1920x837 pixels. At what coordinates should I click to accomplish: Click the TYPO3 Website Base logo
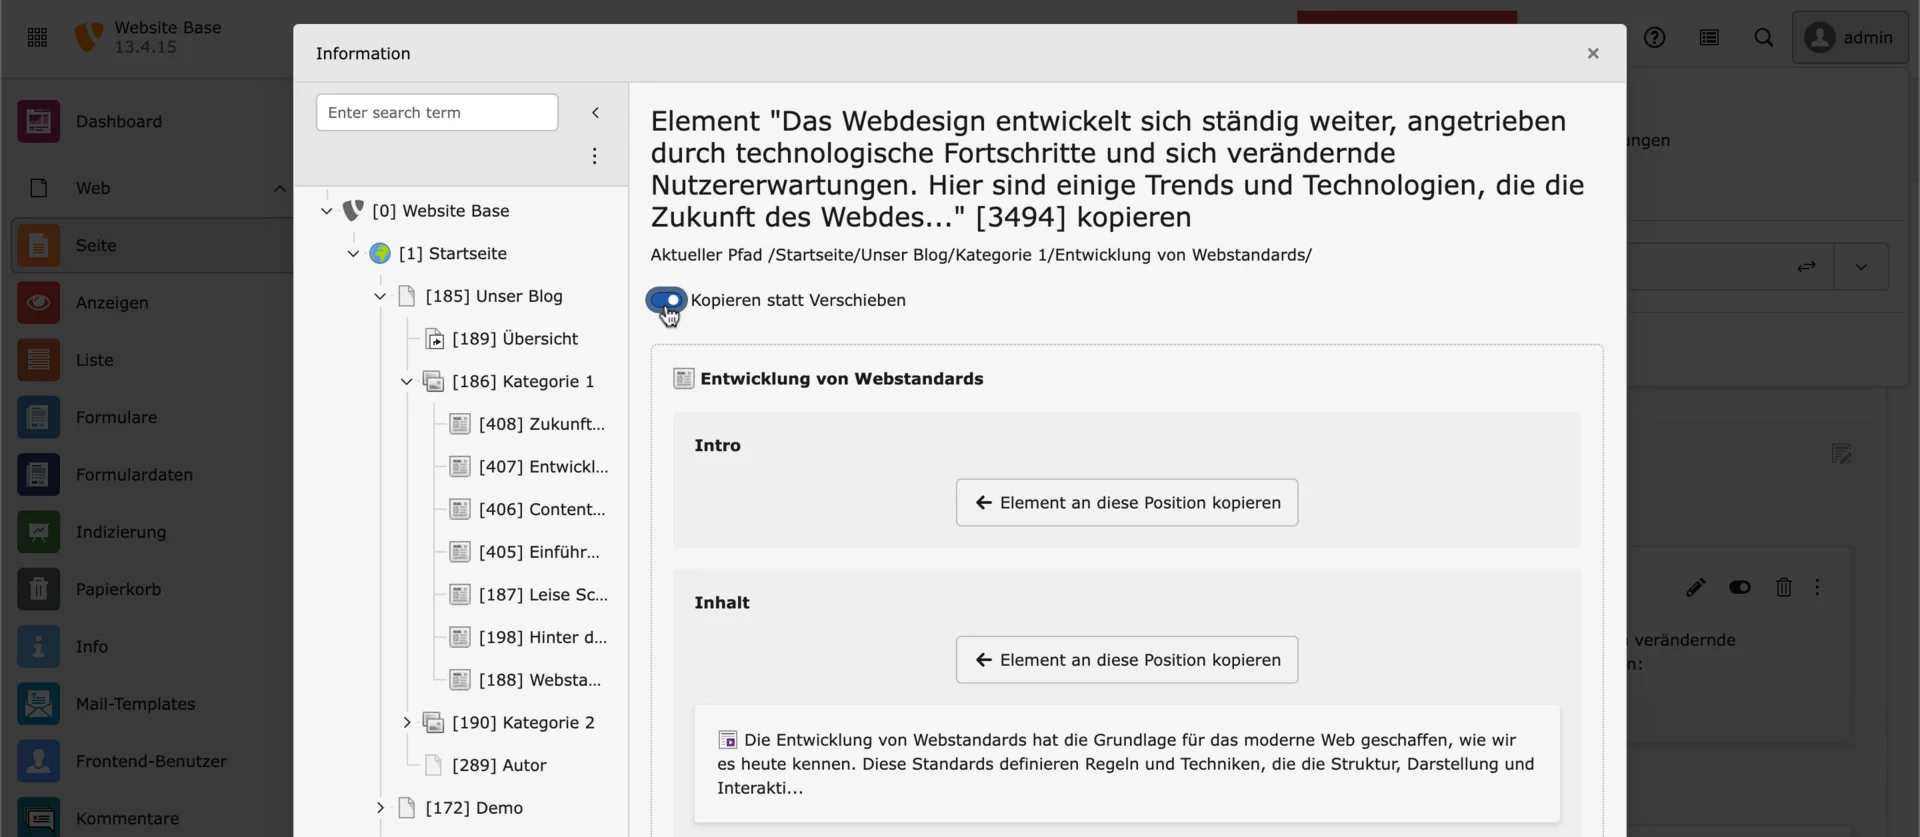(89, 37)
